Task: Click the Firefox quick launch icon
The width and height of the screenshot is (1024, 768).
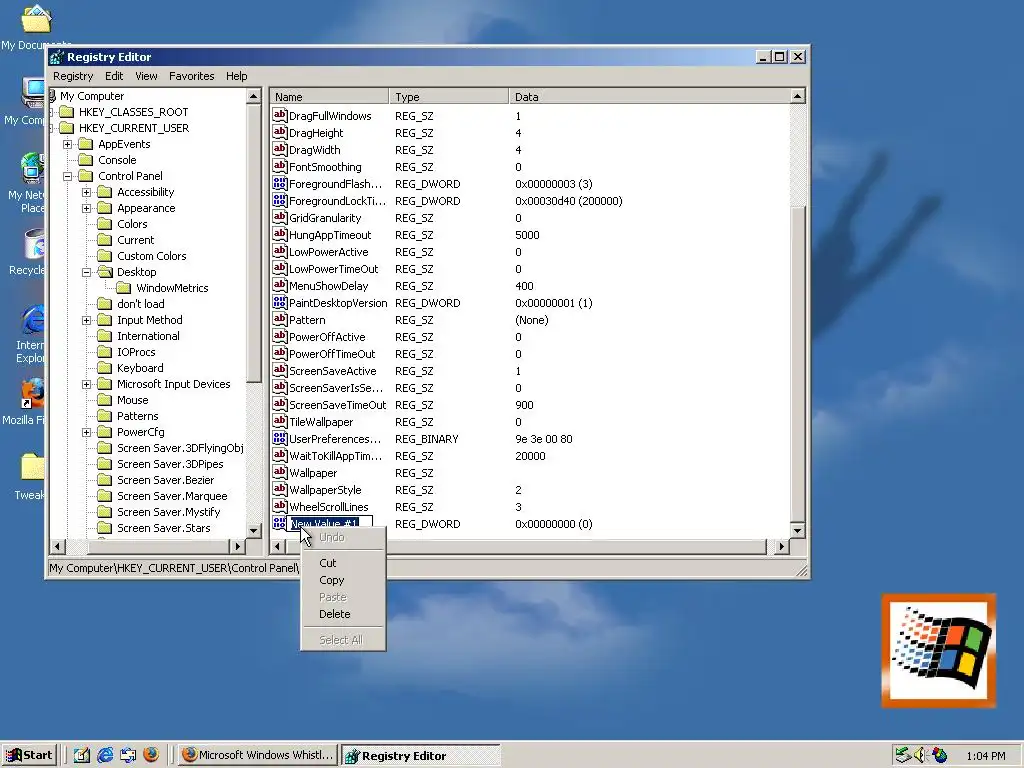Action: [x=151, y=755]
